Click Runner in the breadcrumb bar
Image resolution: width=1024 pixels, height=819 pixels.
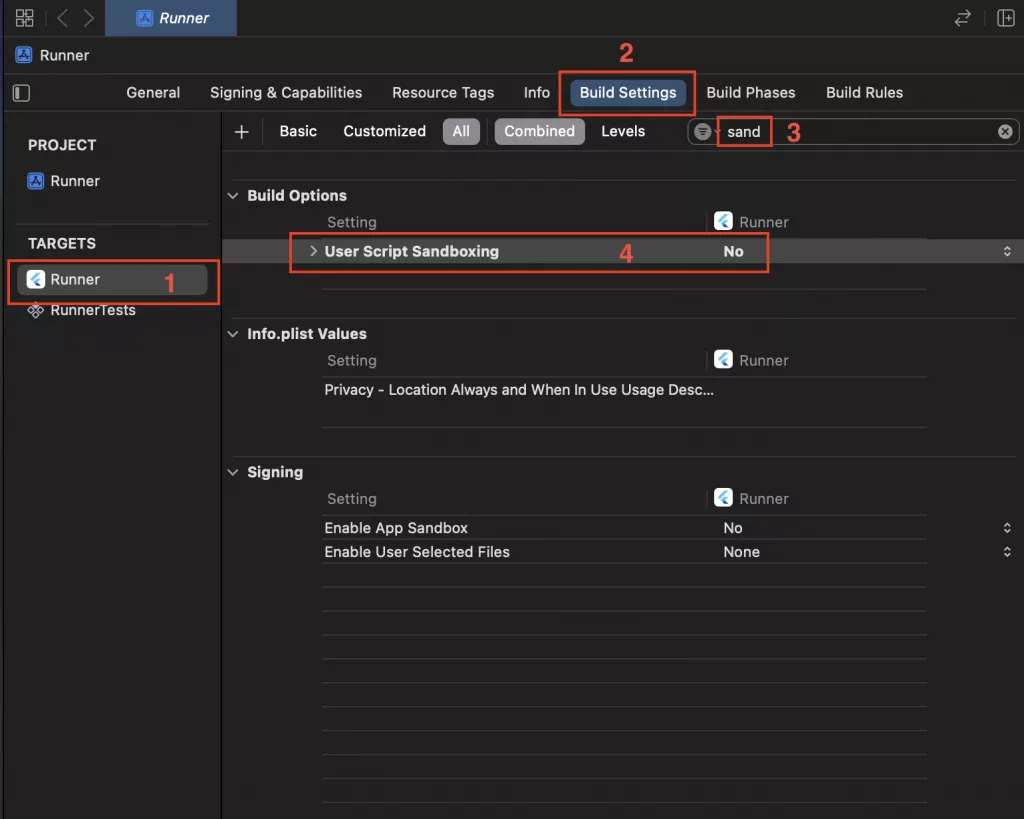(52, 55)
